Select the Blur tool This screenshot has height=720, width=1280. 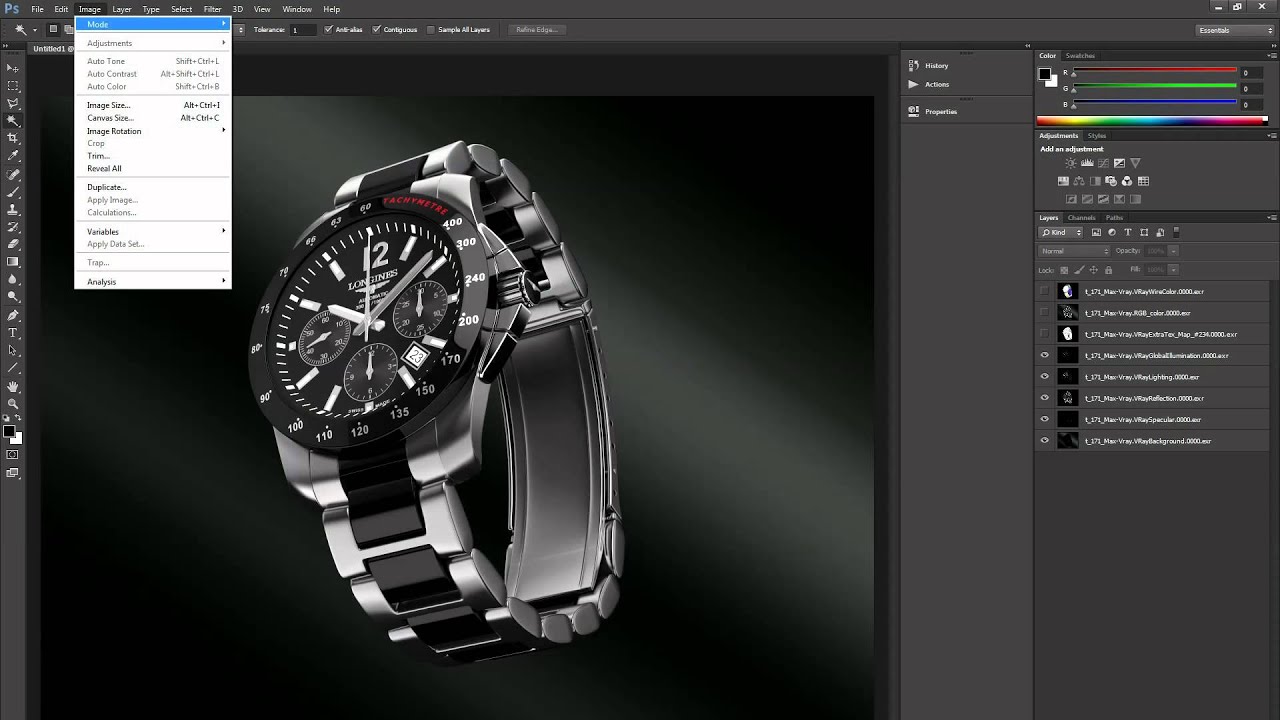(13, 279)
